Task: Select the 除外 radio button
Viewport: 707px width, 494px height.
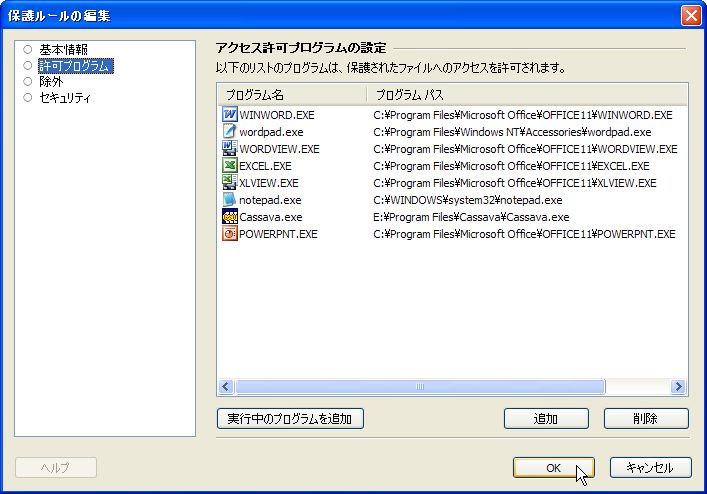Action: coord(28,81)
